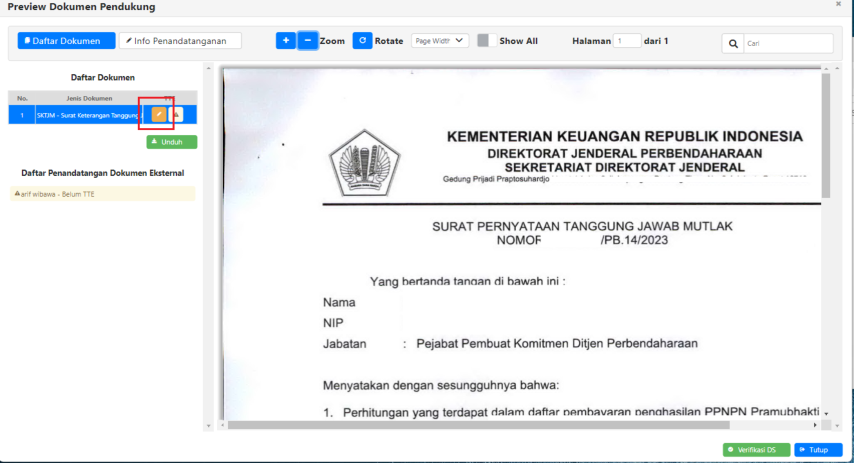Viewport: 854px width, 463px height.
Task: Click the magnifier search icon
Action: [x=733, y=43]
